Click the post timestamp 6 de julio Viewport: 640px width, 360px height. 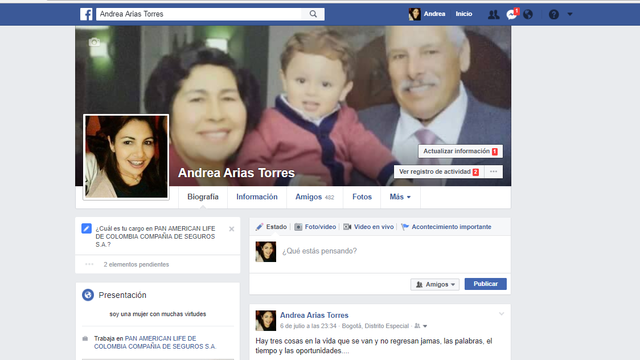click(308, 326)
